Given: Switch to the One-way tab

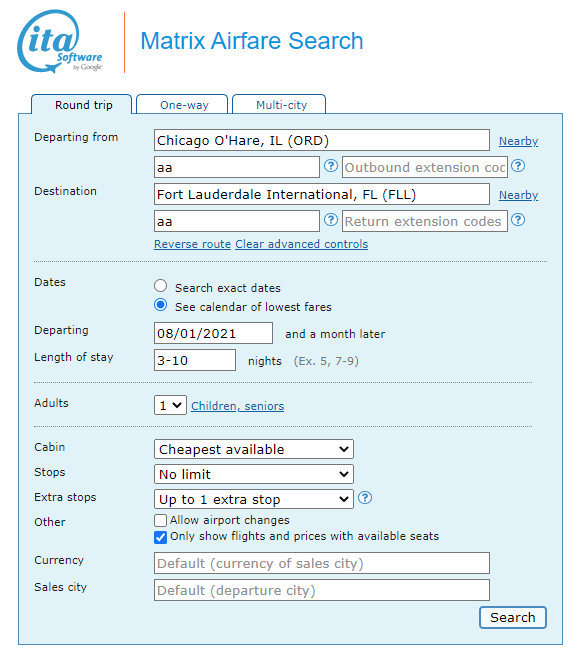Looking at the screenshot, I should tap(183, 104).
